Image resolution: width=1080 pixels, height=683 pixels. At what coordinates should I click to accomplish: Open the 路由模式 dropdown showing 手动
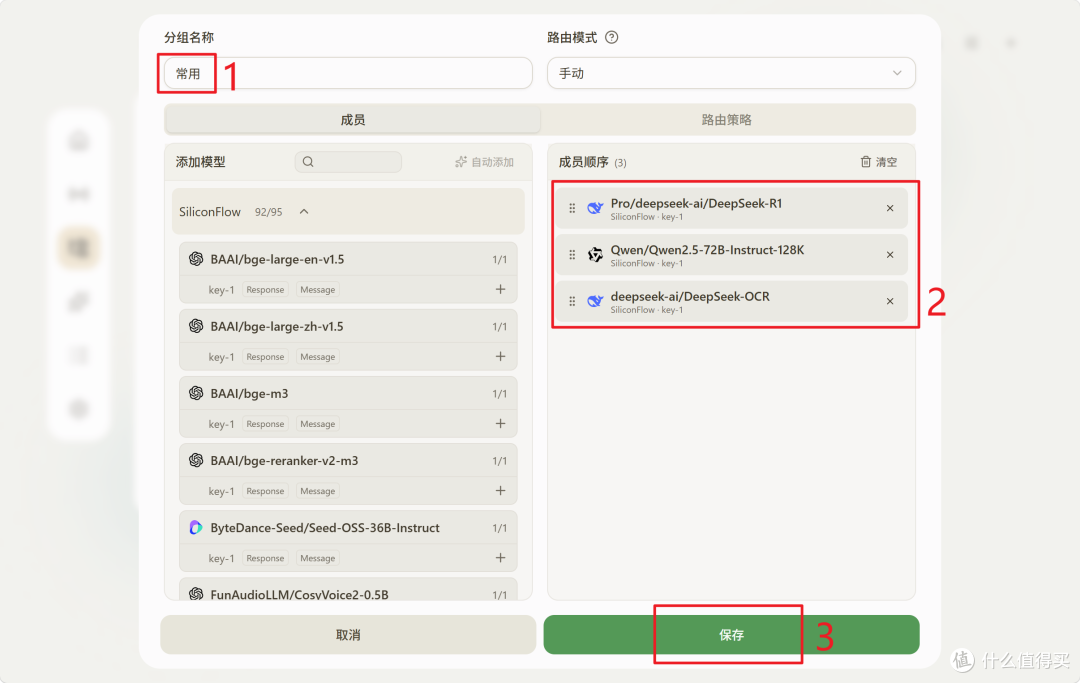click(731, 73)
